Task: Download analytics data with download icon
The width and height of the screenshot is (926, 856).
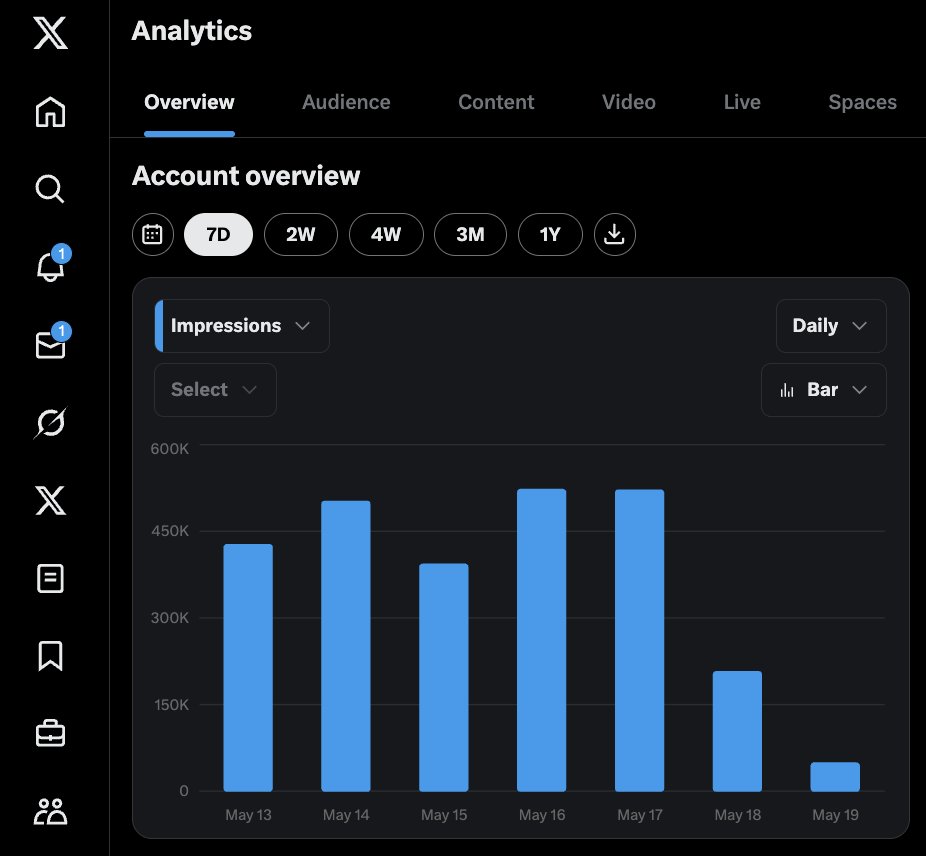Action: 615,235
